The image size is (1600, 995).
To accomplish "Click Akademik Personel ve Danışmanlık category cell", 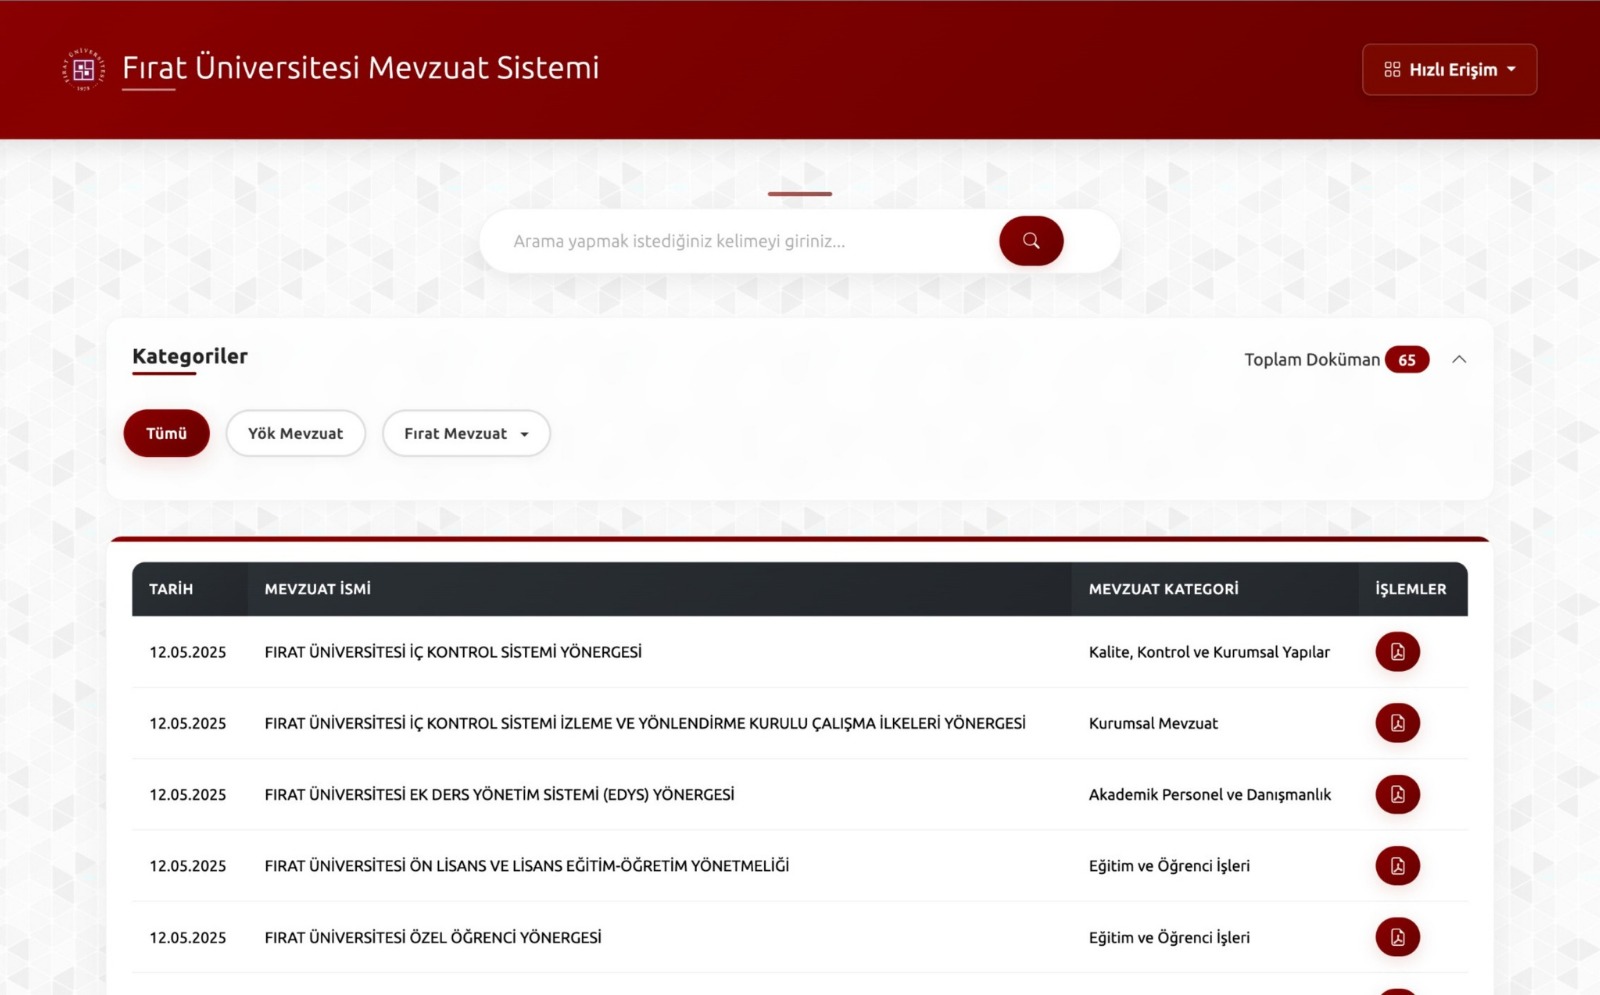I will [1210, 794].
